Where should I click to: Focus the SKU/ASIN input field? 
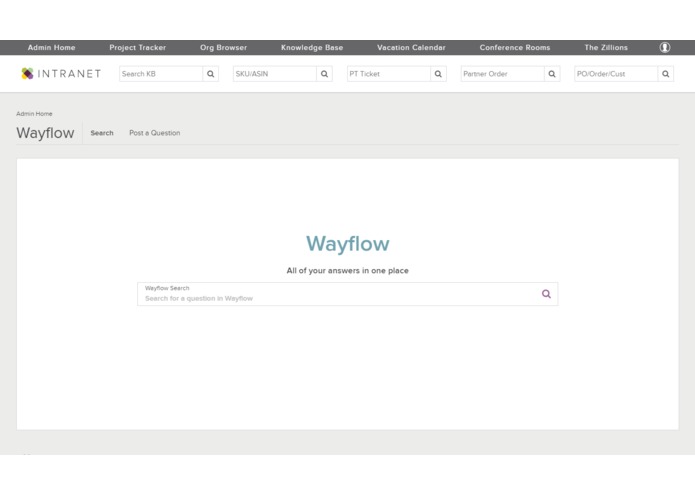click(275, 74)
